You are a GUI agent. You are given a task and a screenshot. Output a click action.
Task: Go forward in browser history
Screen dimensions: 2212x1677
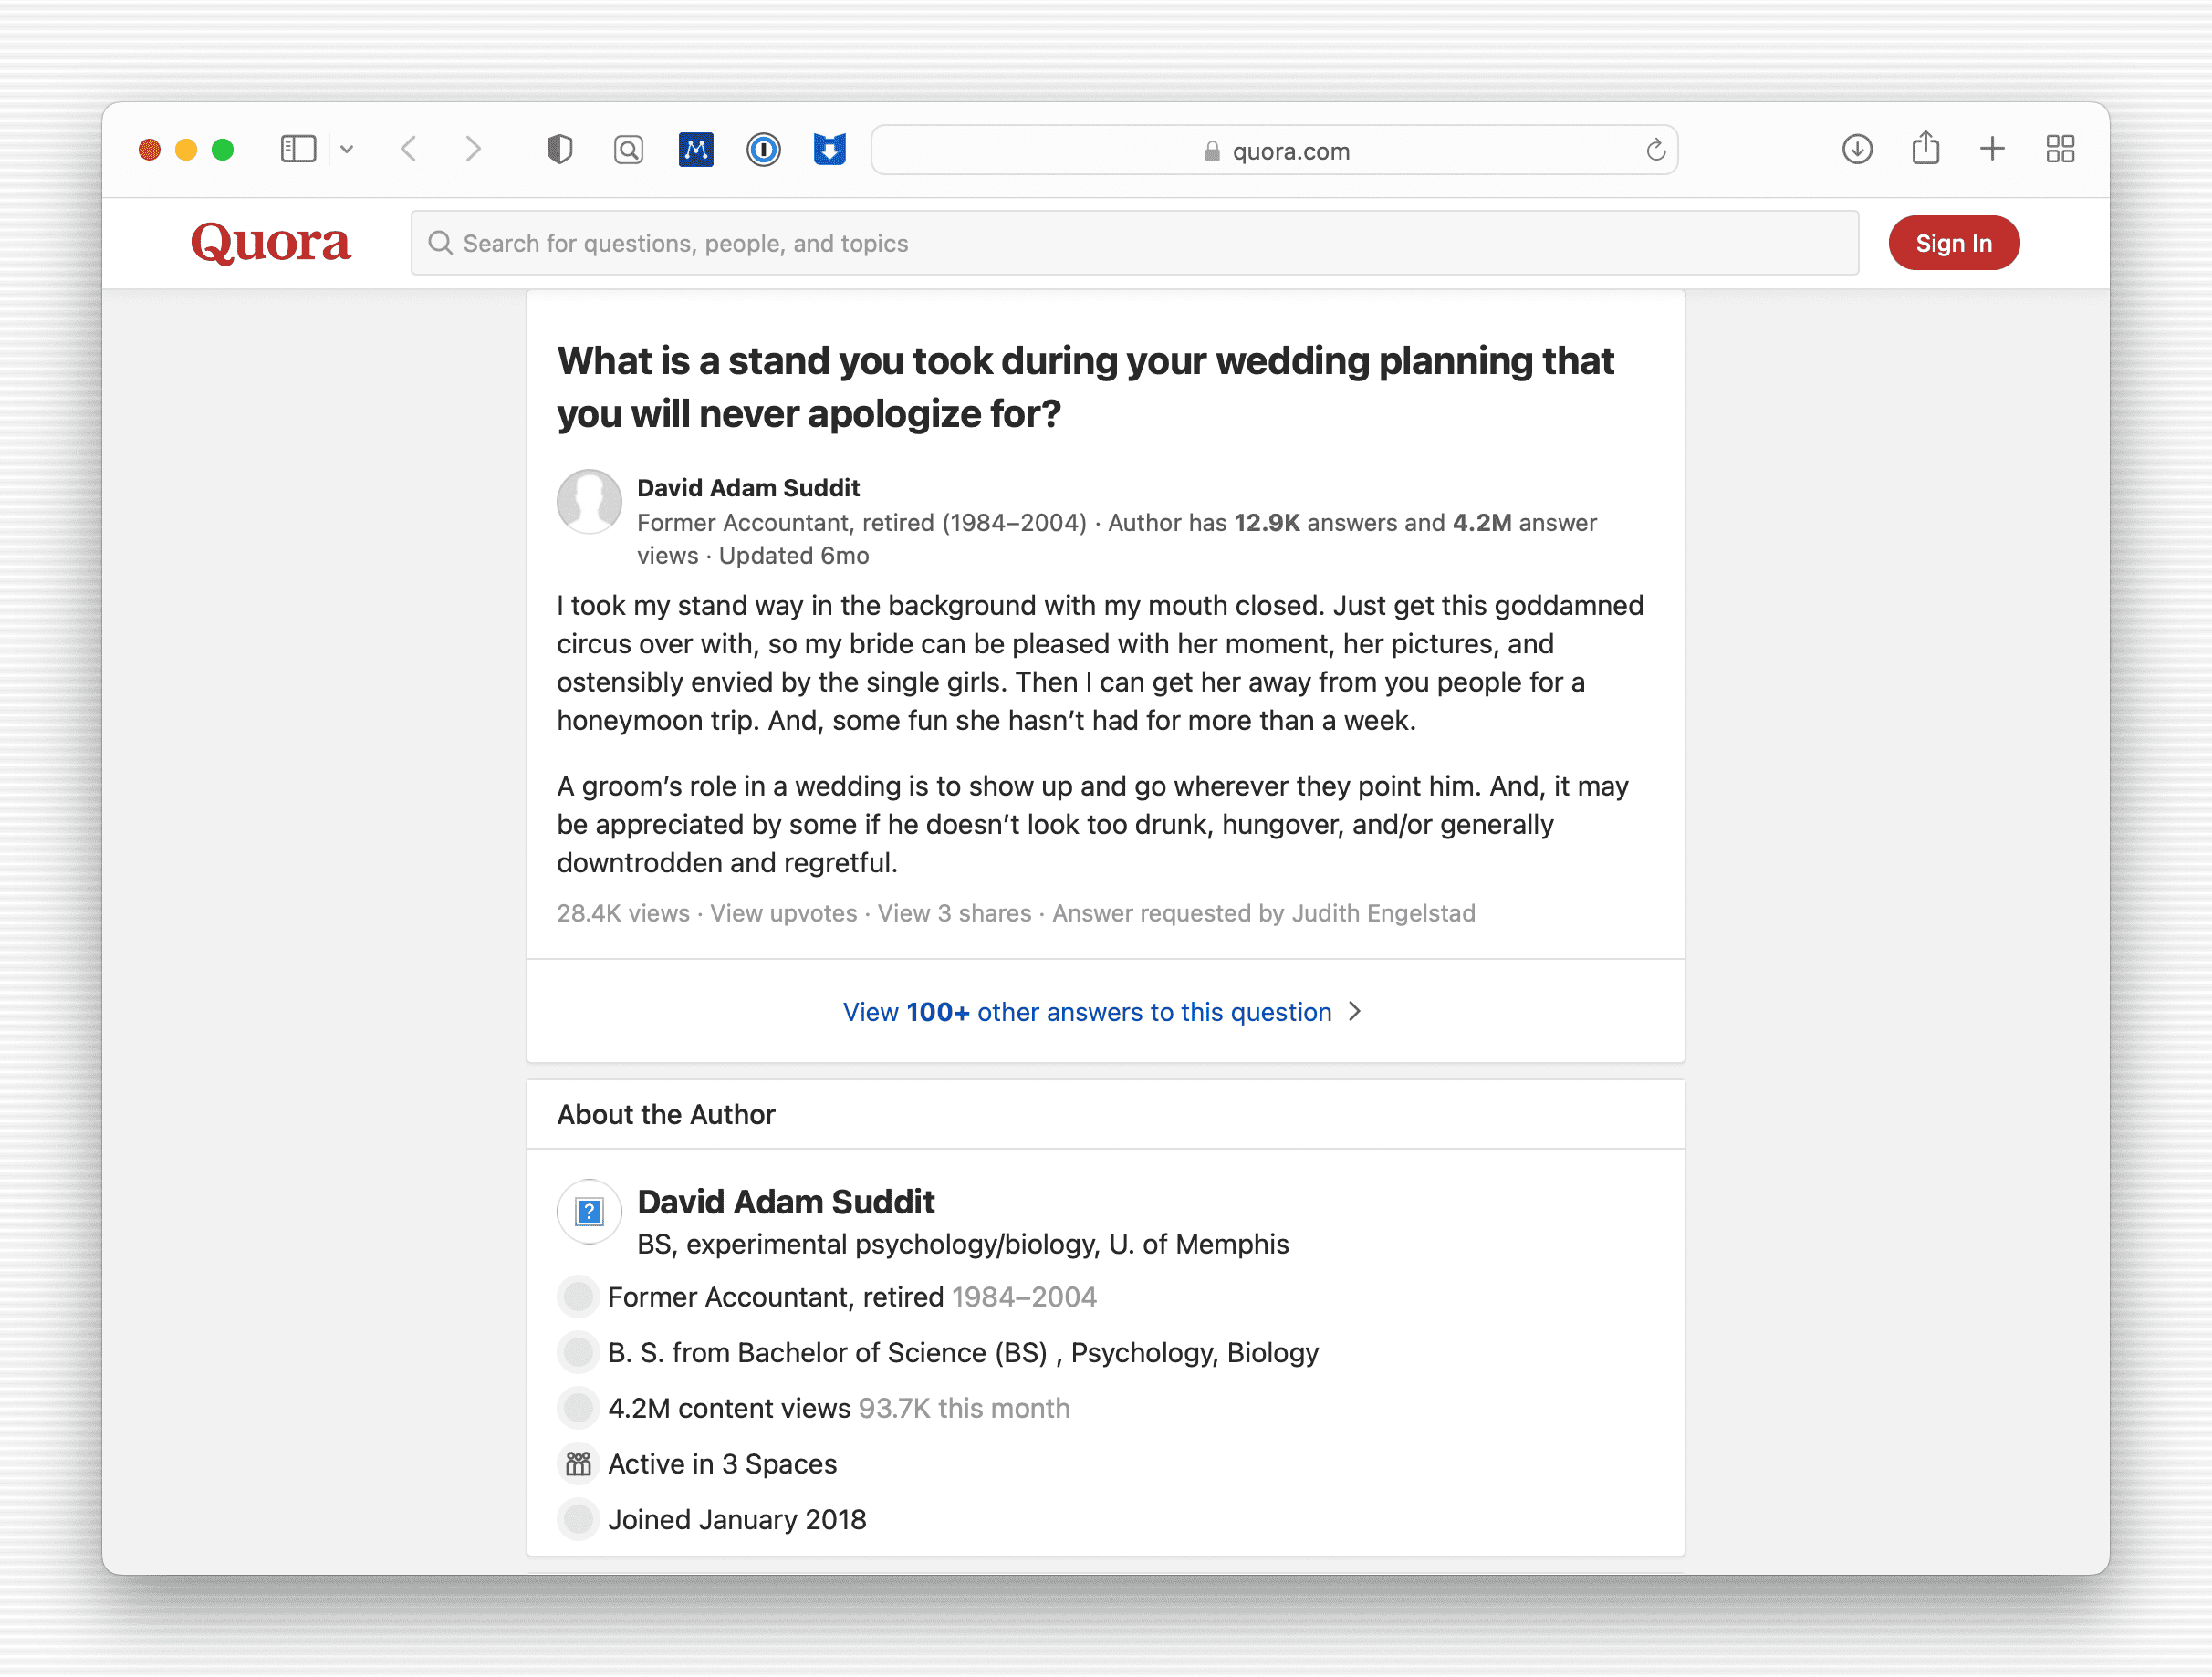[x=473, y=150]
